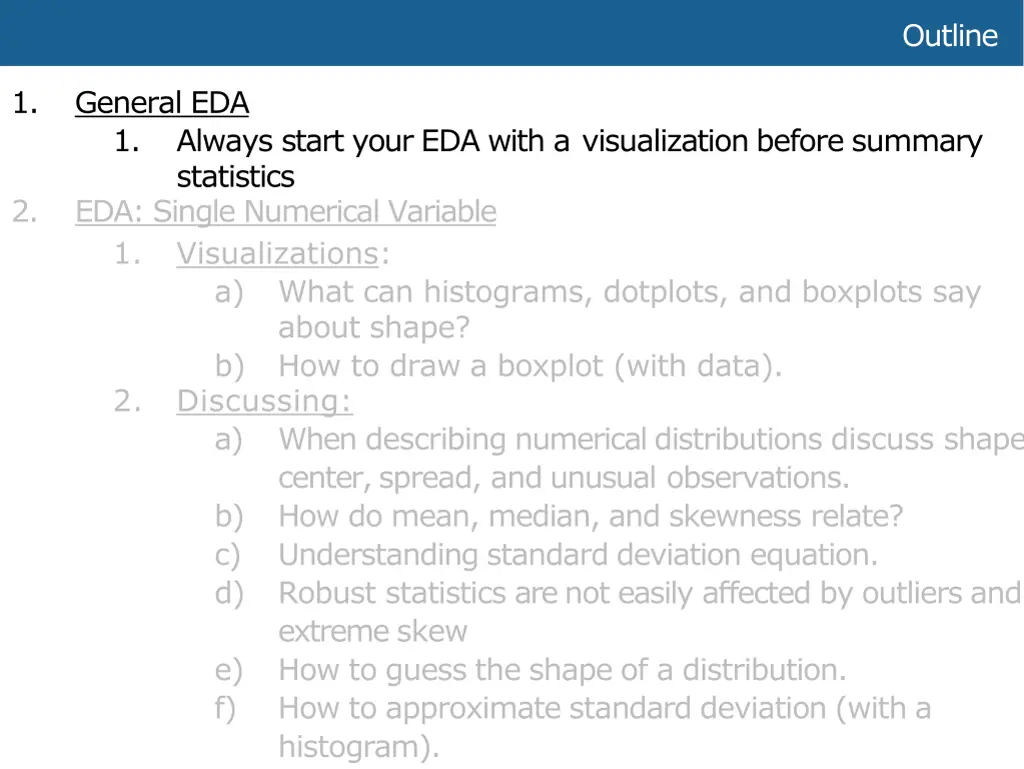Click the histograms, dotplots, and boxplots item
Image resolution: width=1024 pixels, height=769 pixels.
tap(630, 309)
